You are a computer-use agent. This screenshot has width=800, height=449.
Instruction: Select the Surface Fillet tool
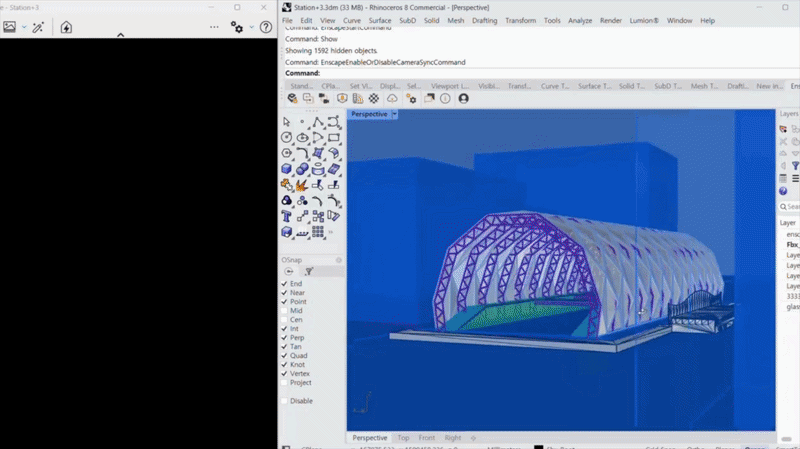(x=334, y=153)
